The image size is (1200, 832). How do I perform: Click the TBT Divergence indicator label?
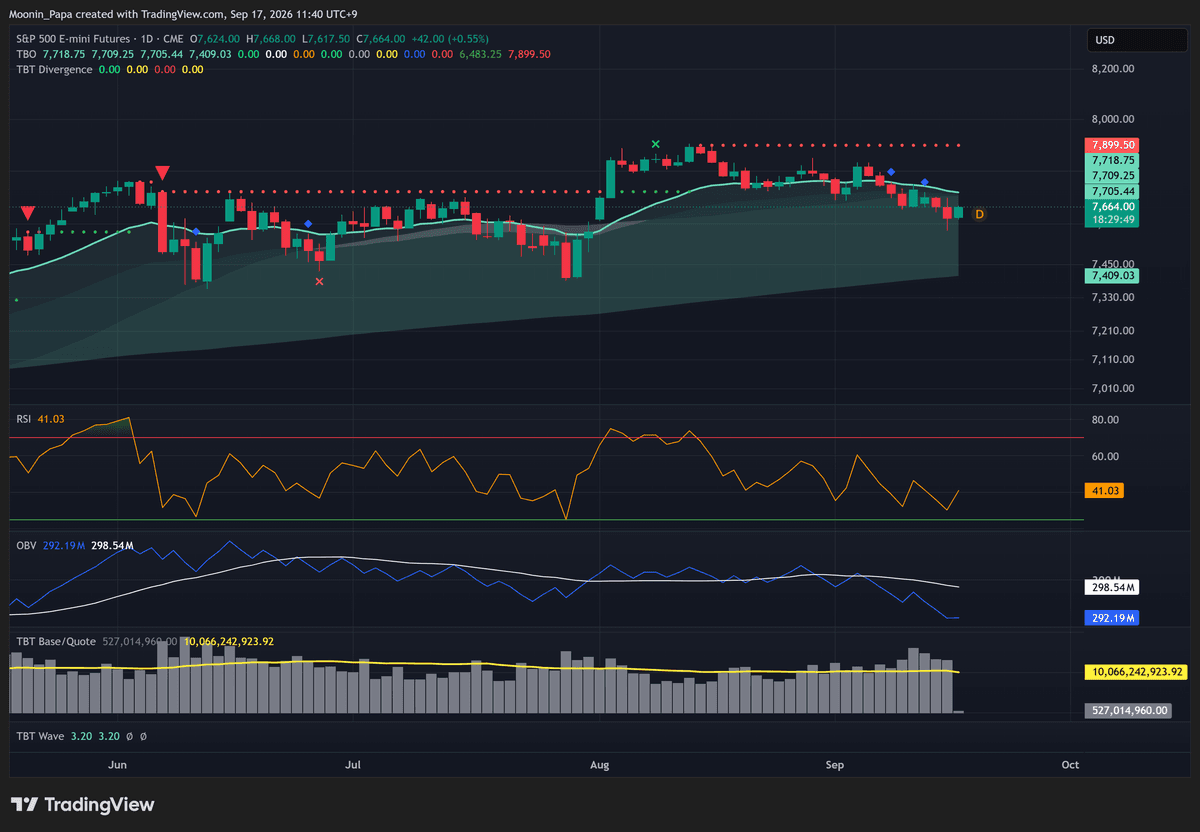(x=55, y=69)
